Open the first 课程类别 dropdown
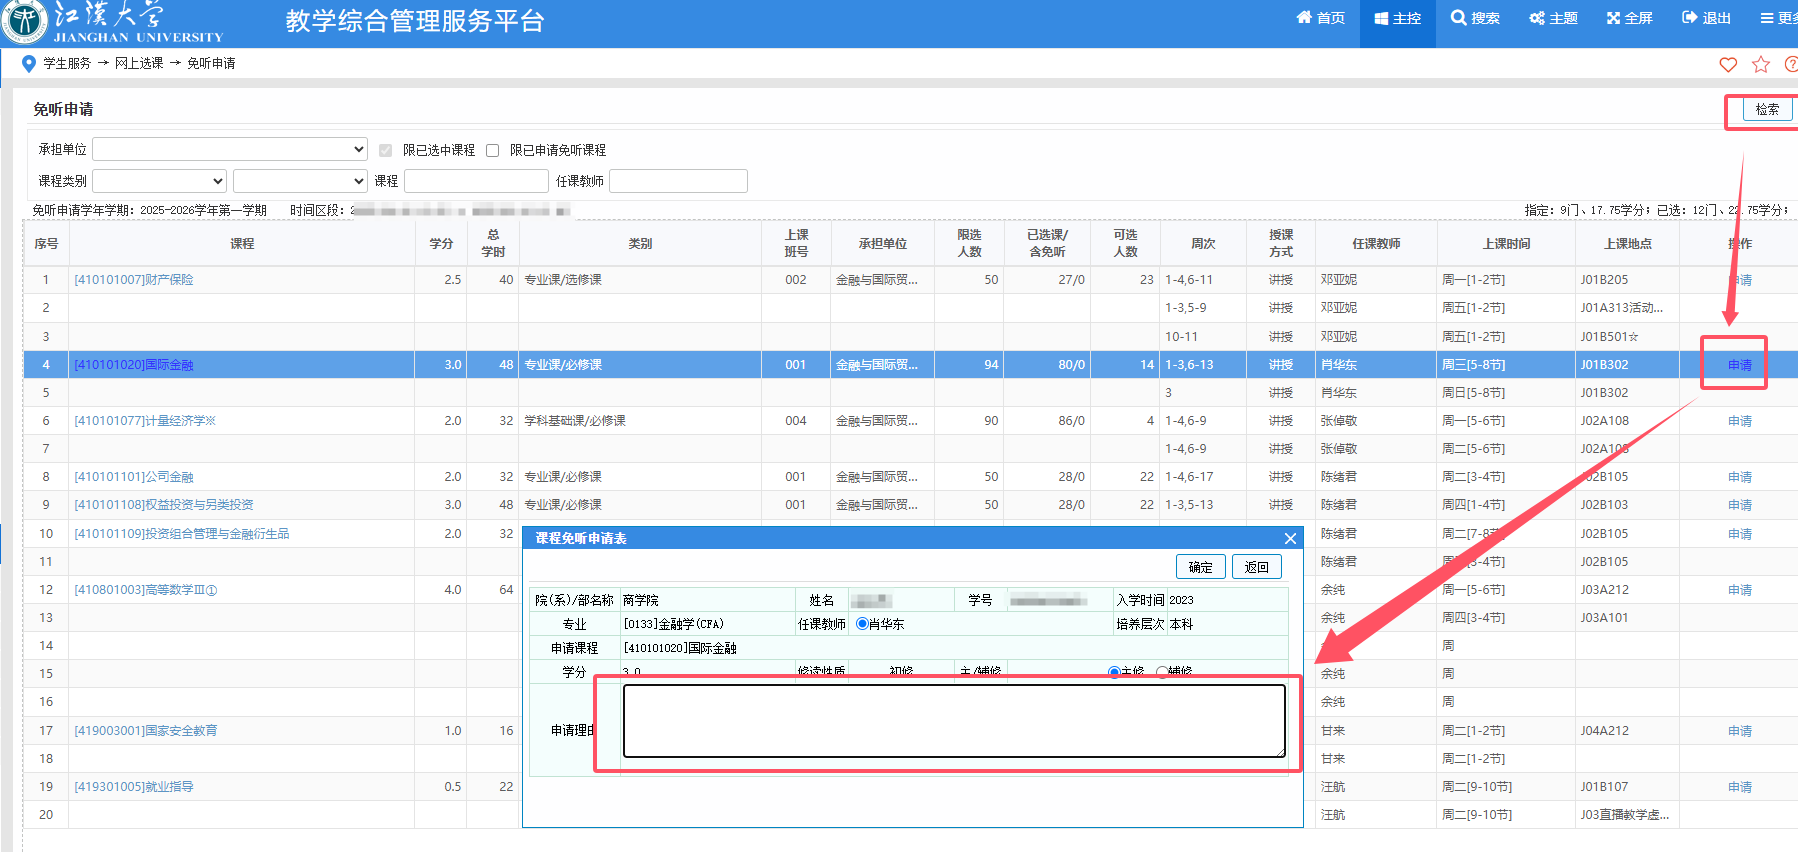The height and width of the screenshot is (852, 1798). (160, 181)
